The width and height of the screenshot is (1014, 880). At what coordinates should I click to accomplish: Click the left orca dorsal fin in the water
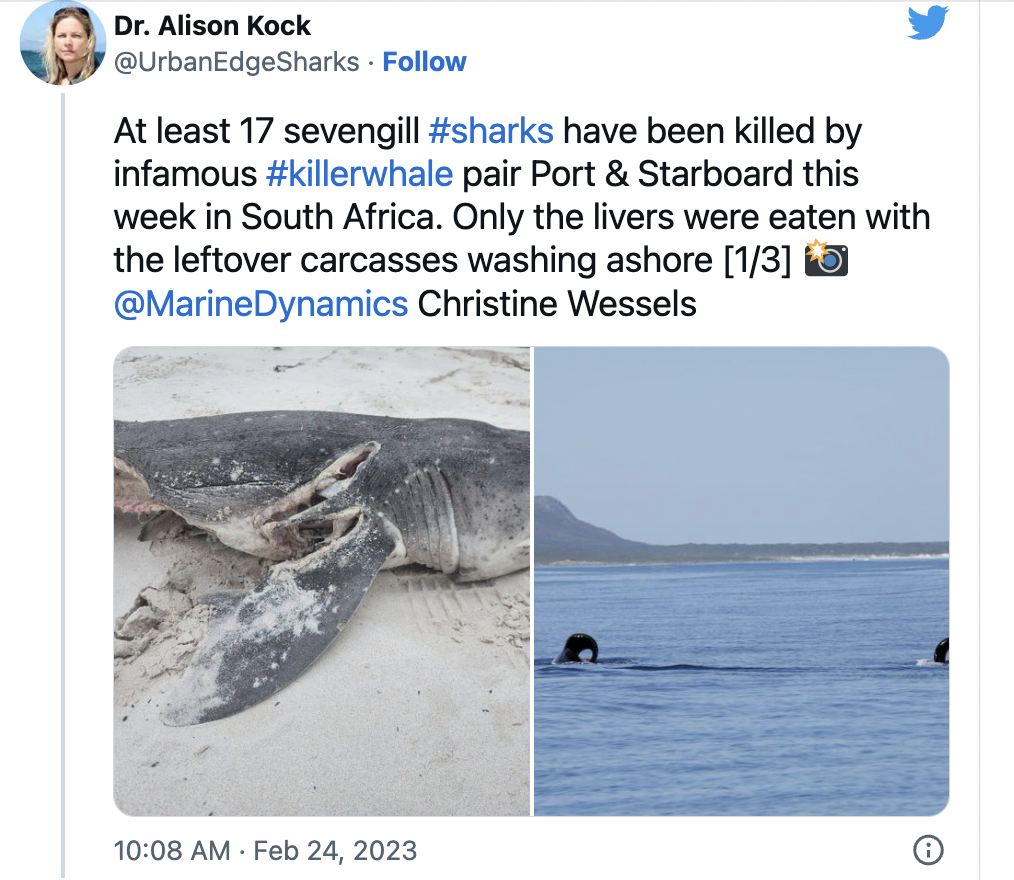tap(578, 649)
